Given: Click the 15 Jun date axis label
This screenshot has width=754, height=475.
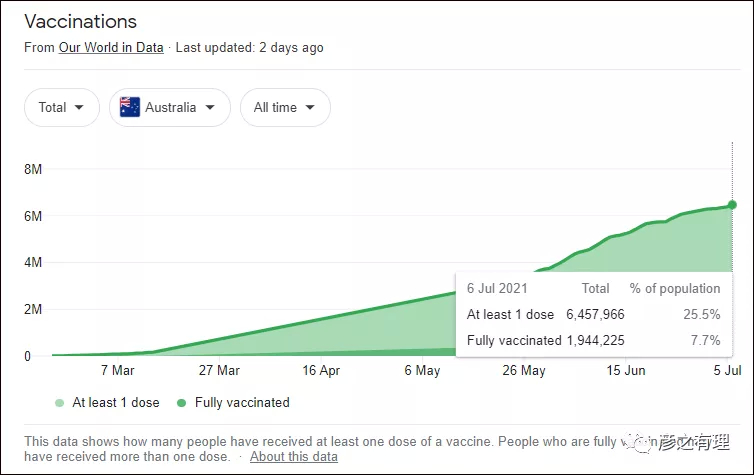Looking at the screenshot, I should pos(626,370).
